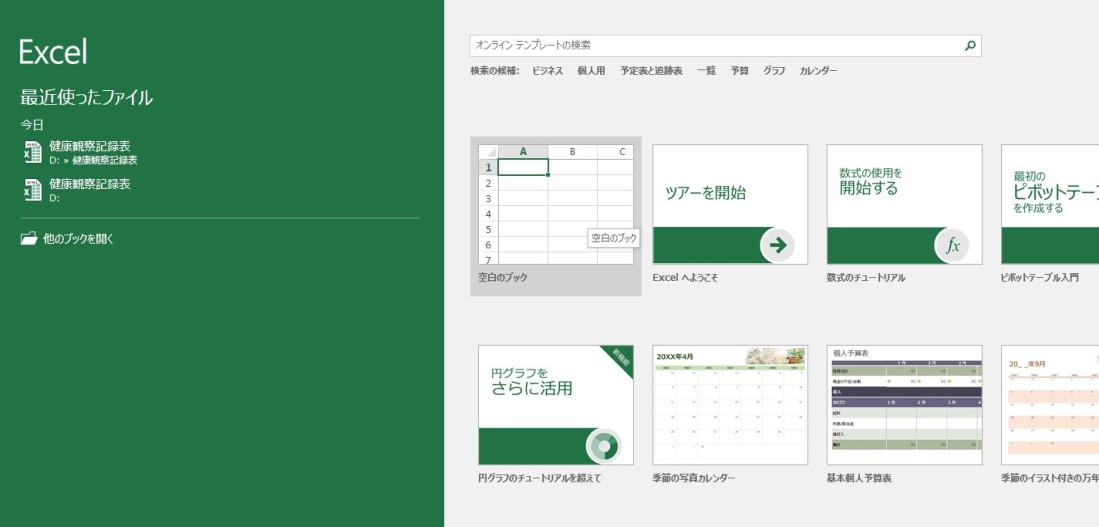Click the 数式のチュートリアル caption text
The image size is (1099, 527).
point(866,278)
